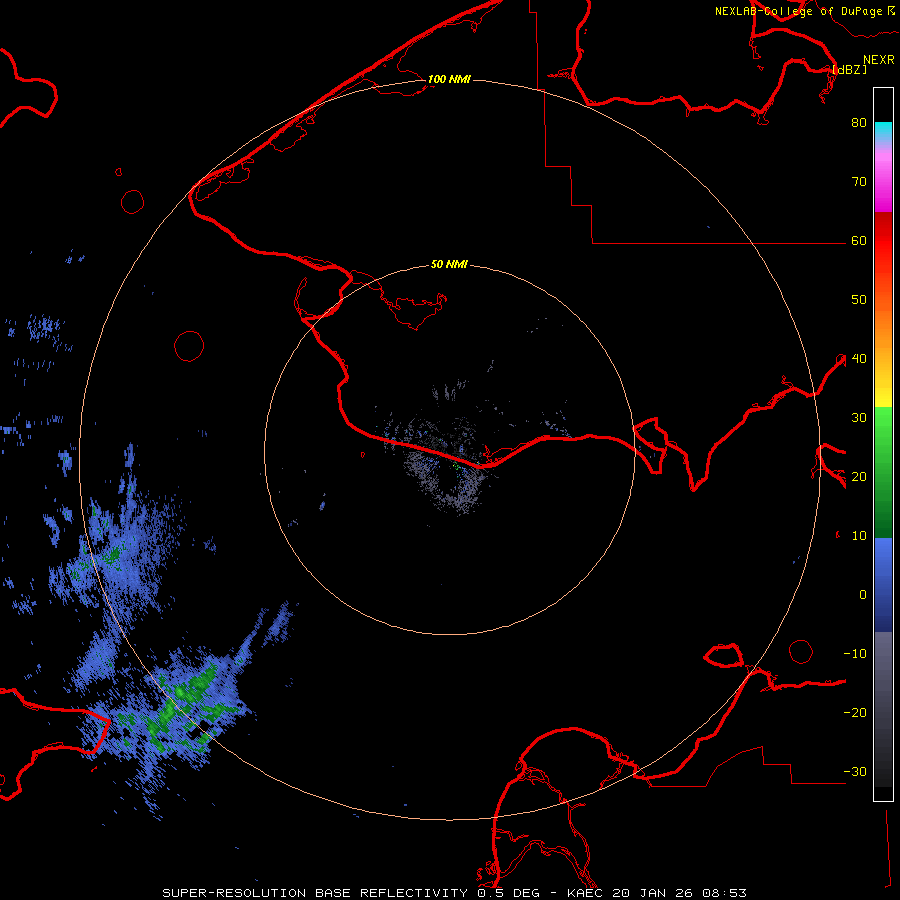The height and width of the screenshot is (900, 900).
Task: Click the pink-magenta segment of the colorbar
Action: [x=883, y=178]
